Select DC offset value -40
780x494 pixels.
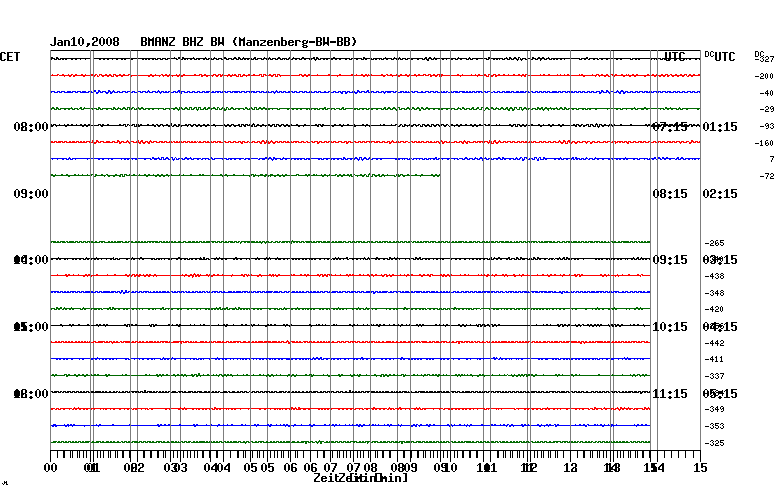coord(766,93)
